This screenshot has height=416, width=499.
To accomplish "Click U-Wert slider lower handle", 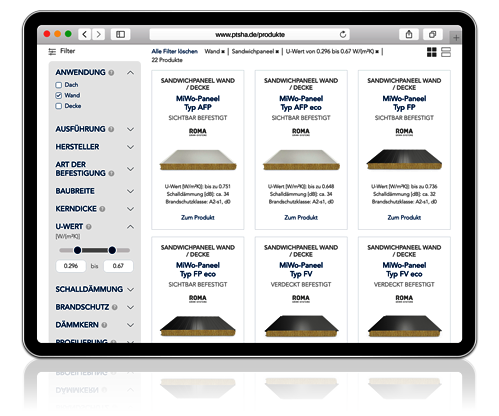I will click(77, 250).
